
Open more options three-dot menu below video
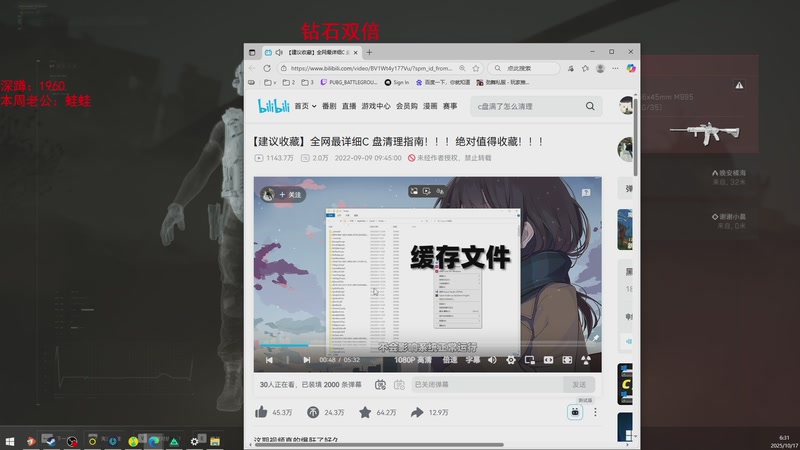tap(595, 412)
